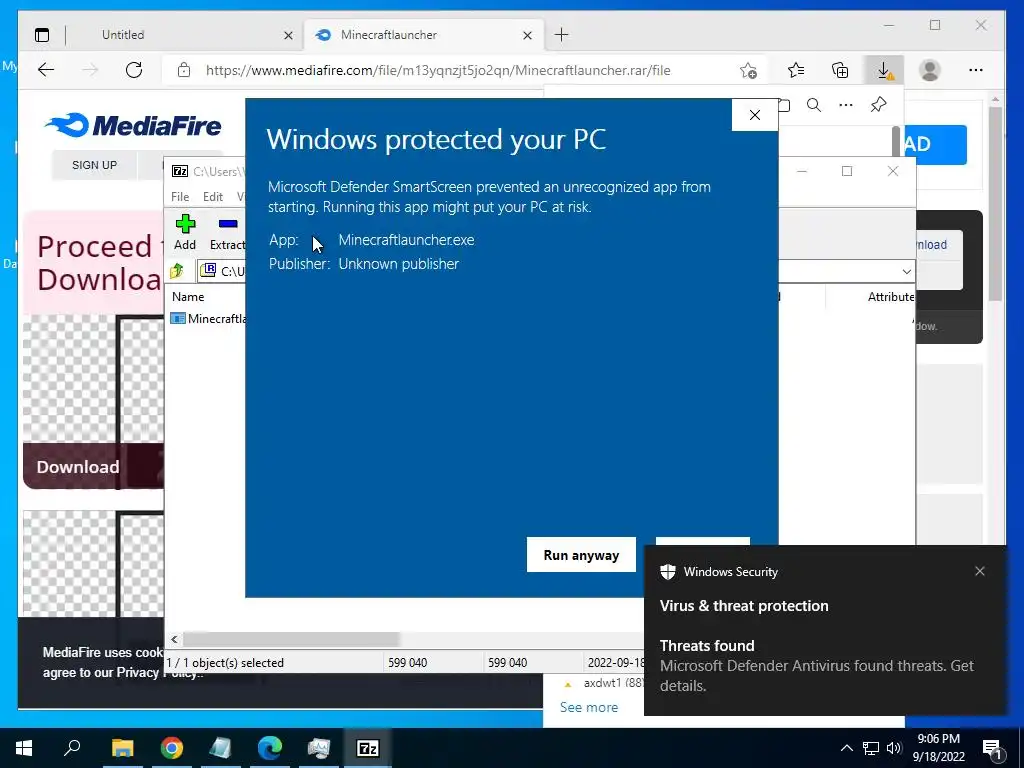Screen dimensions: 1024x768
Task: Go back in the Edge browser
Action: coord(46,70)
